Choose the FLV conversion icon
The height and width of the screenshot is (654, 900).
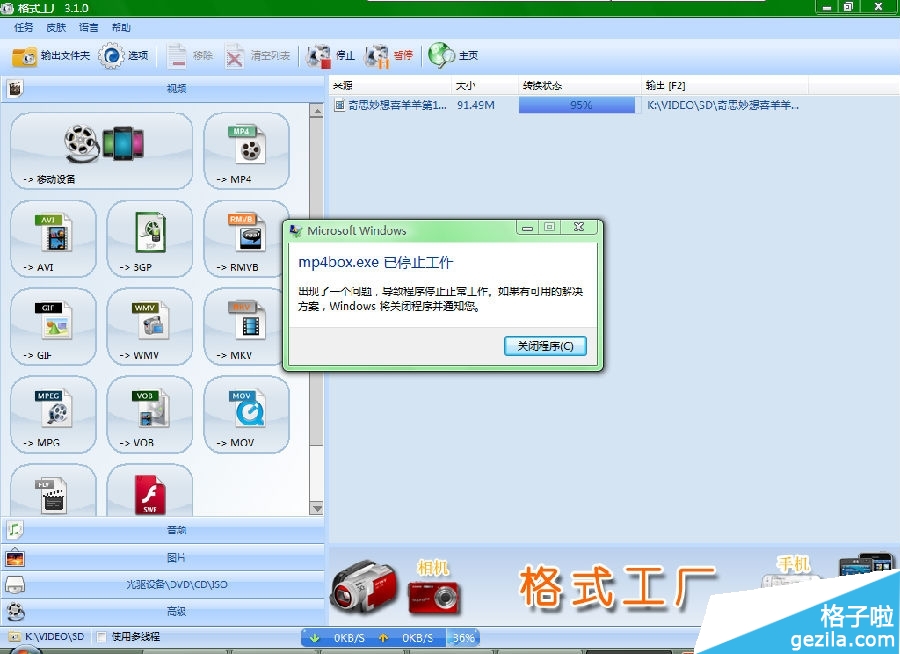point(53,490)
